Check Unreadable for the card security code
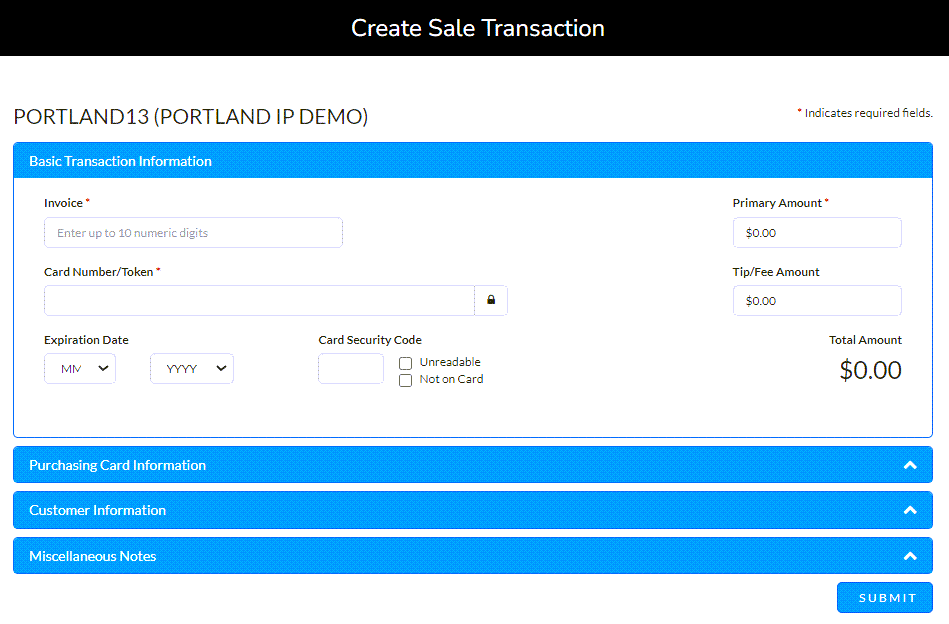The height and width of the screenshot is (624, 949). [405, 362]
